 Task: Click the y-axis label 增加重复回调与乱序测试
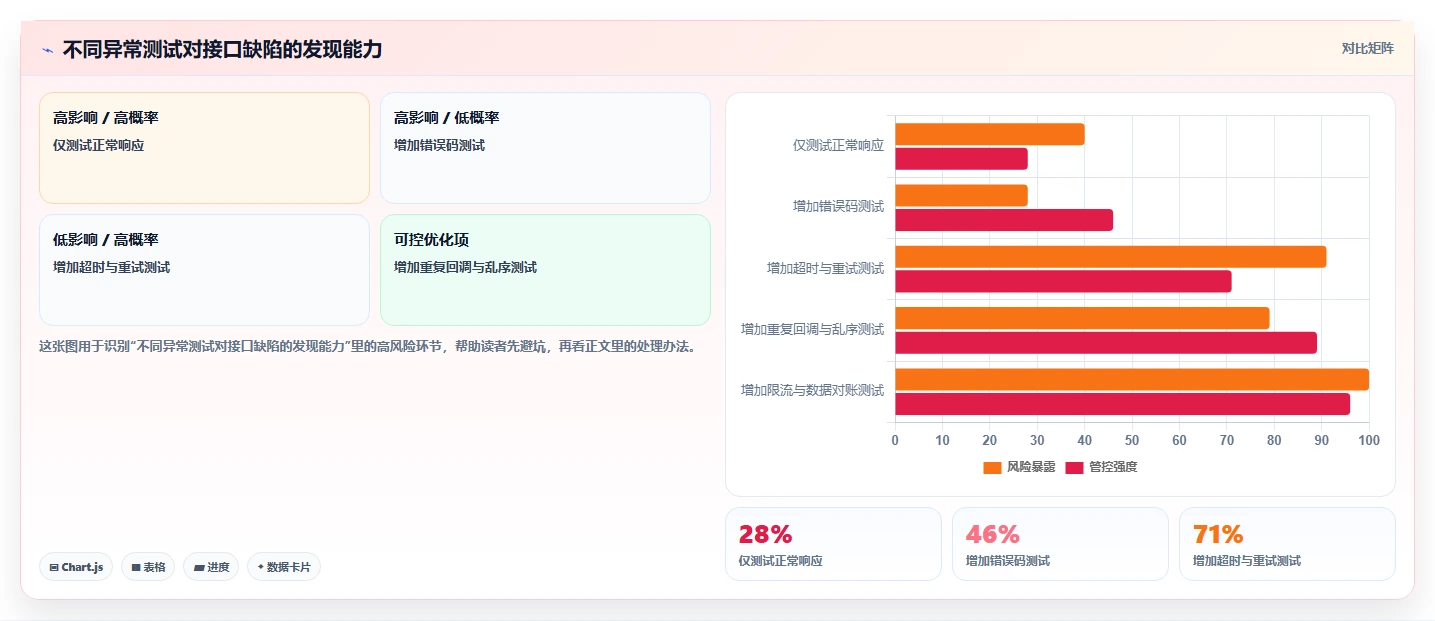[x=812, y=329]
